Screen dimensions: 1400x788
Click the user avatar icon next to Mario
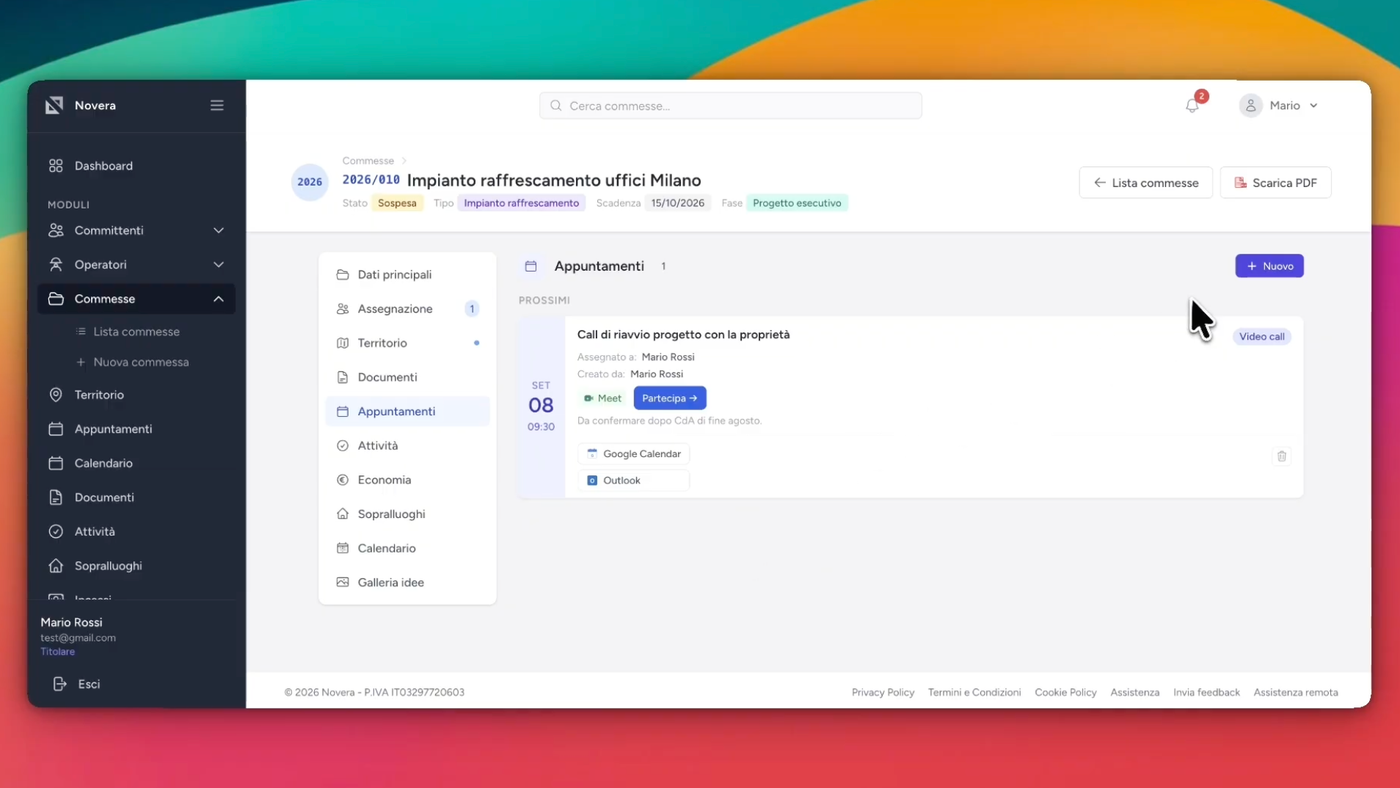coord(1250,105)
